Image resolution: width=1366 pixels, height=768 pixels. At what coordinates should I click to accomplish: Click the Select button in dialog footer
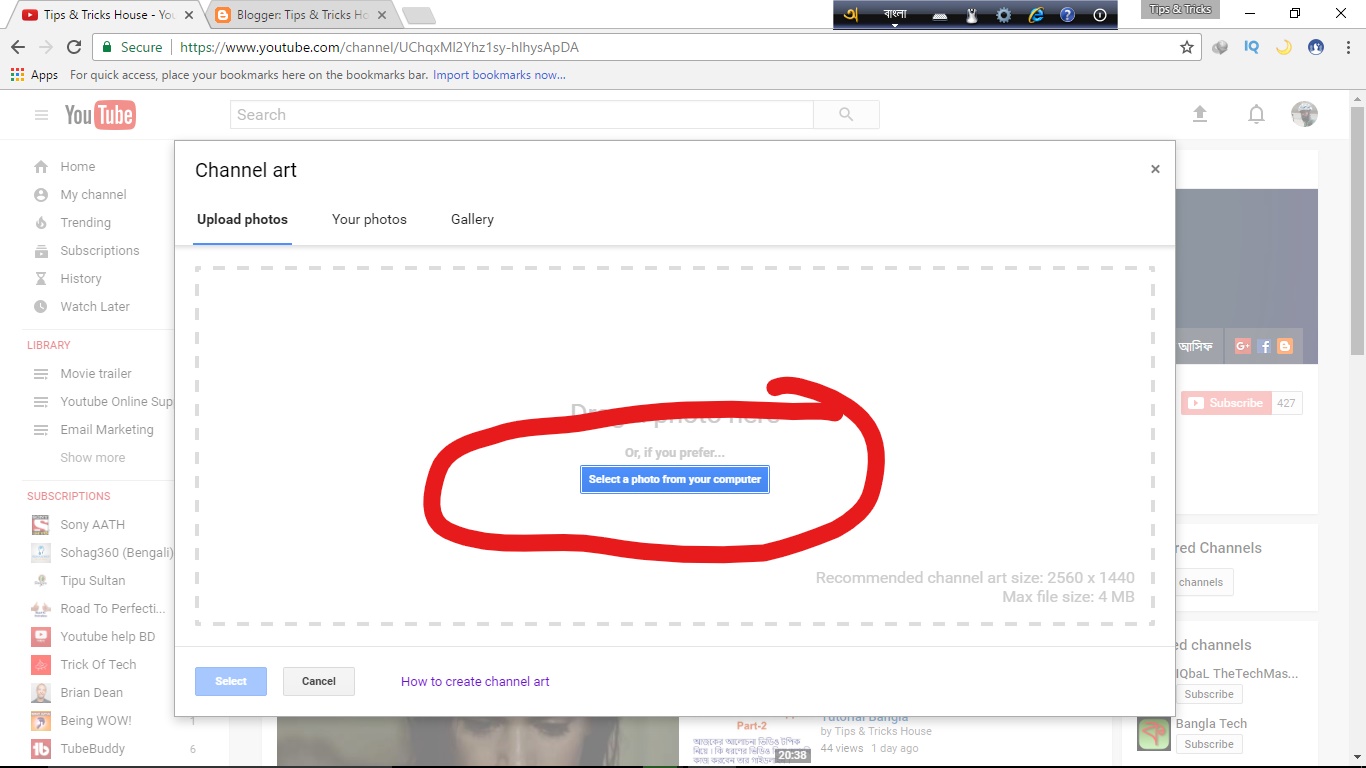[231, 681]
